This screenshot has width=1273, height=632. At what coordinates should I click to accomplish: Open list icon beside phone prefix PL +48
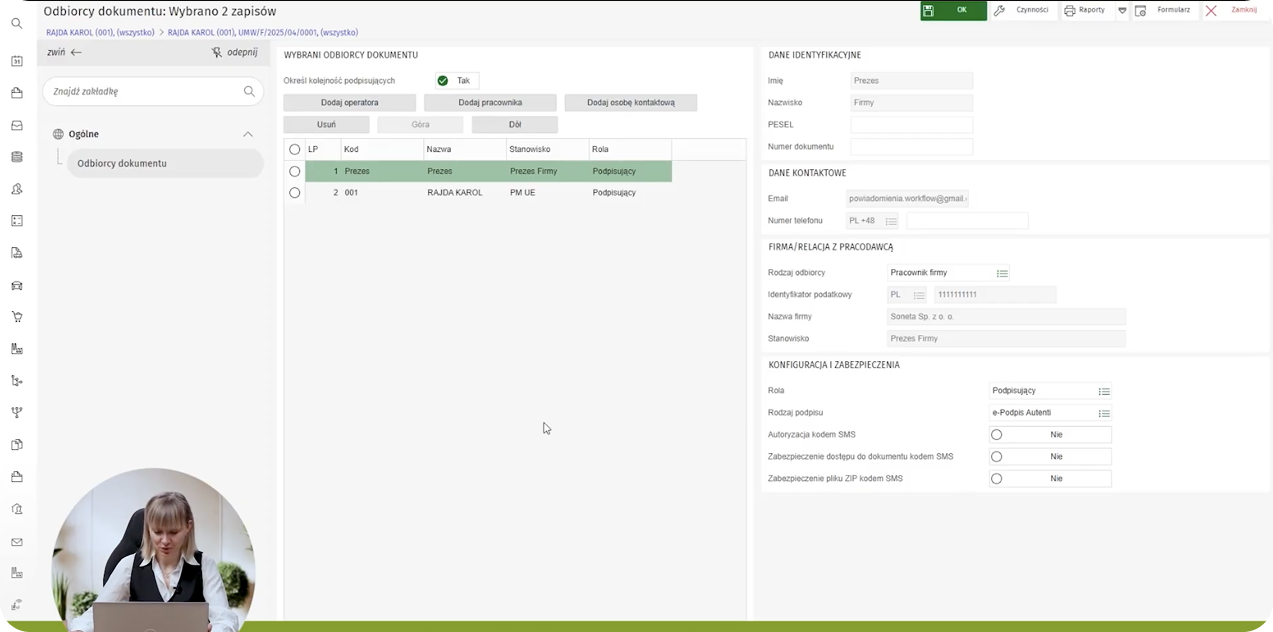[x=891, y=221]
